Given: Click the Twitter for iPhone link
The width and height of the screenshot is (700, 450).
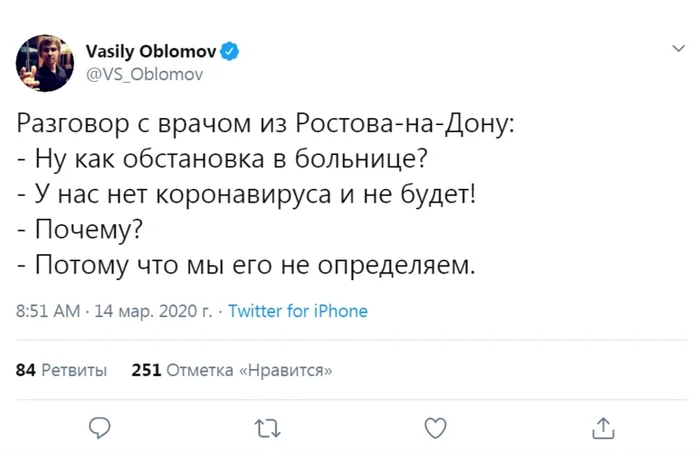Looking at the screenshot, I should click(298, 311).
